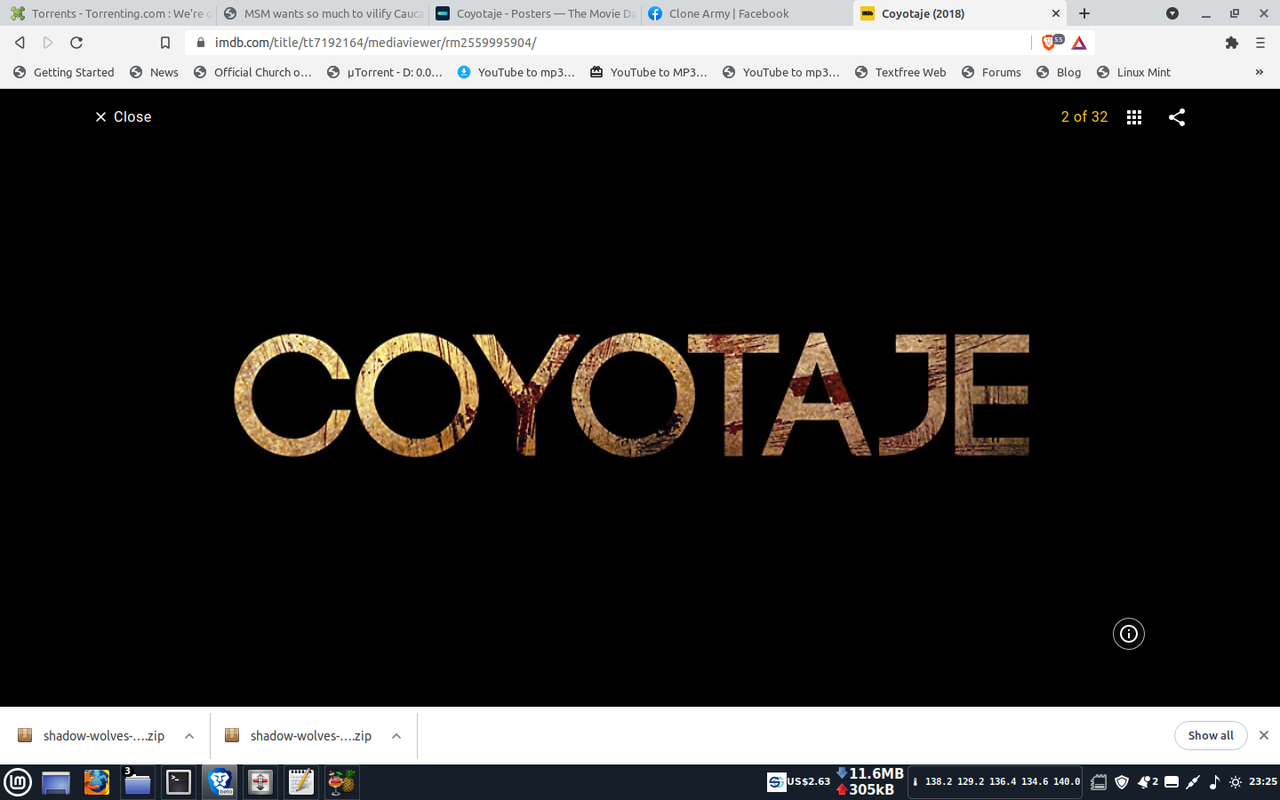Screen dimensions: 1280x800
Task: Click the Show all downloads button
Action: point(1211,735)
